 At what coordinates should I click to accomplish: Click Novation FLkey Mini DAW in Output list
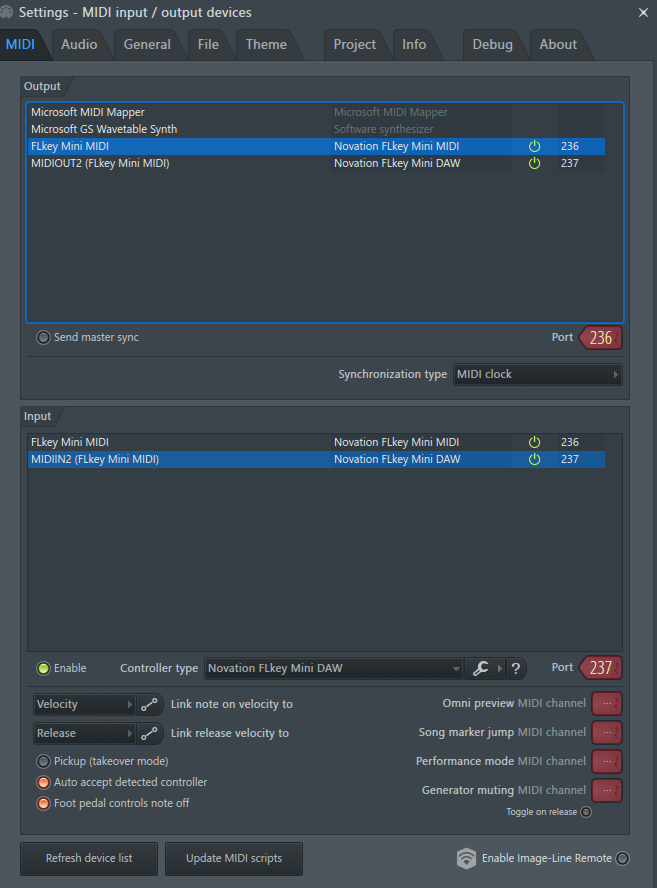397,163
